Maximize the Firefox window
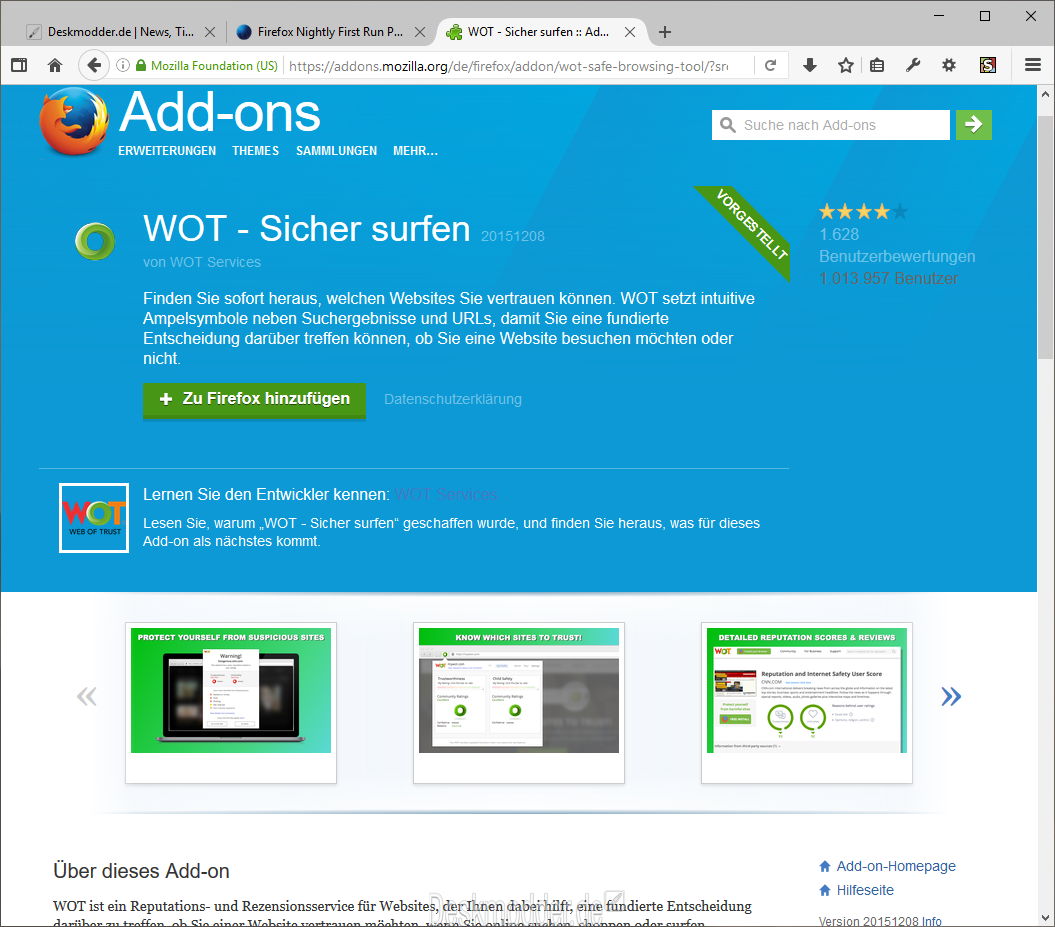Viewport: 1055px width, 927px height. click(x=985, y=15)
